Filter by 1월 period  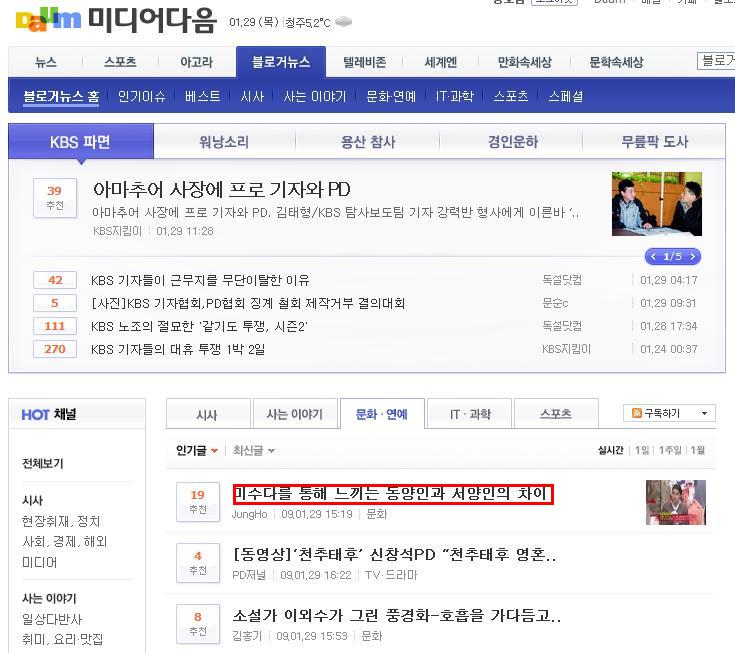click(x=698, y=450)
